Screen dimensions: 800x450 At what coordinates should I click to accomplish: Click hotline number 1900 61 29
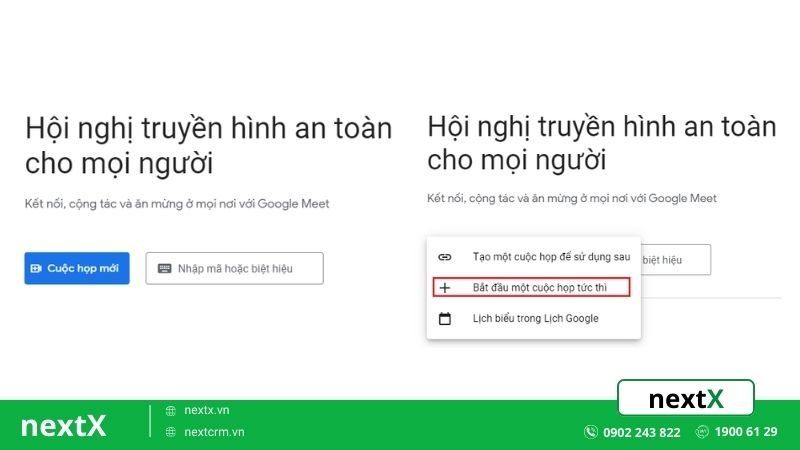click(746, 432)
